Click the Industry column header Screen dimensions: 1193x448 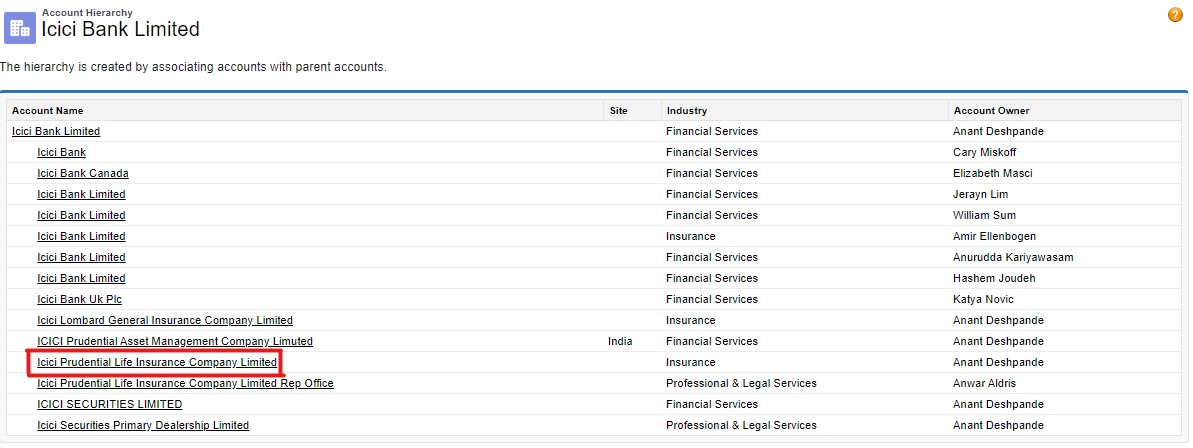coord(687,110)
